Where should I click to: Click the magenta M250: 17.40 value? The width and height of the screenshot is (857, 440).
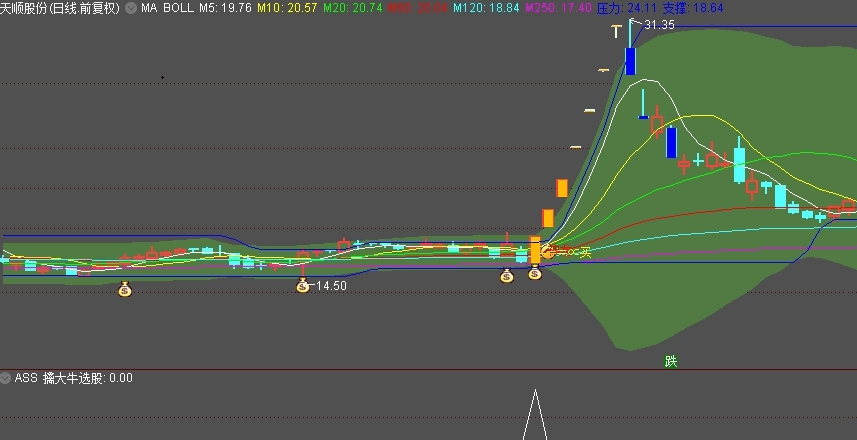pyautogui.click(x=559, y=8)
